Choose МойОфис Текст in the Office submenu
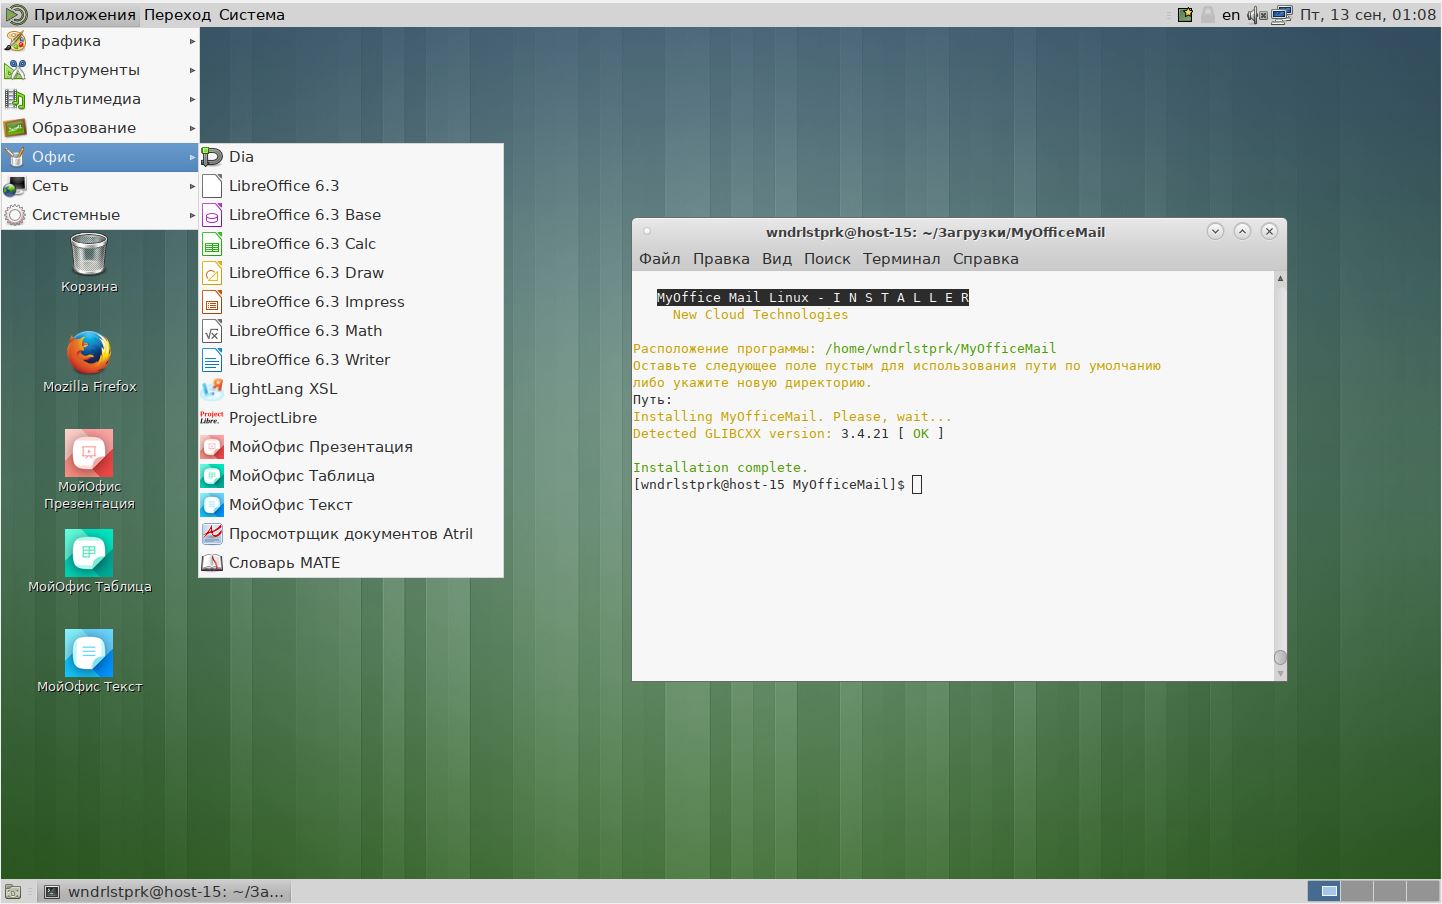 [351, 505]
